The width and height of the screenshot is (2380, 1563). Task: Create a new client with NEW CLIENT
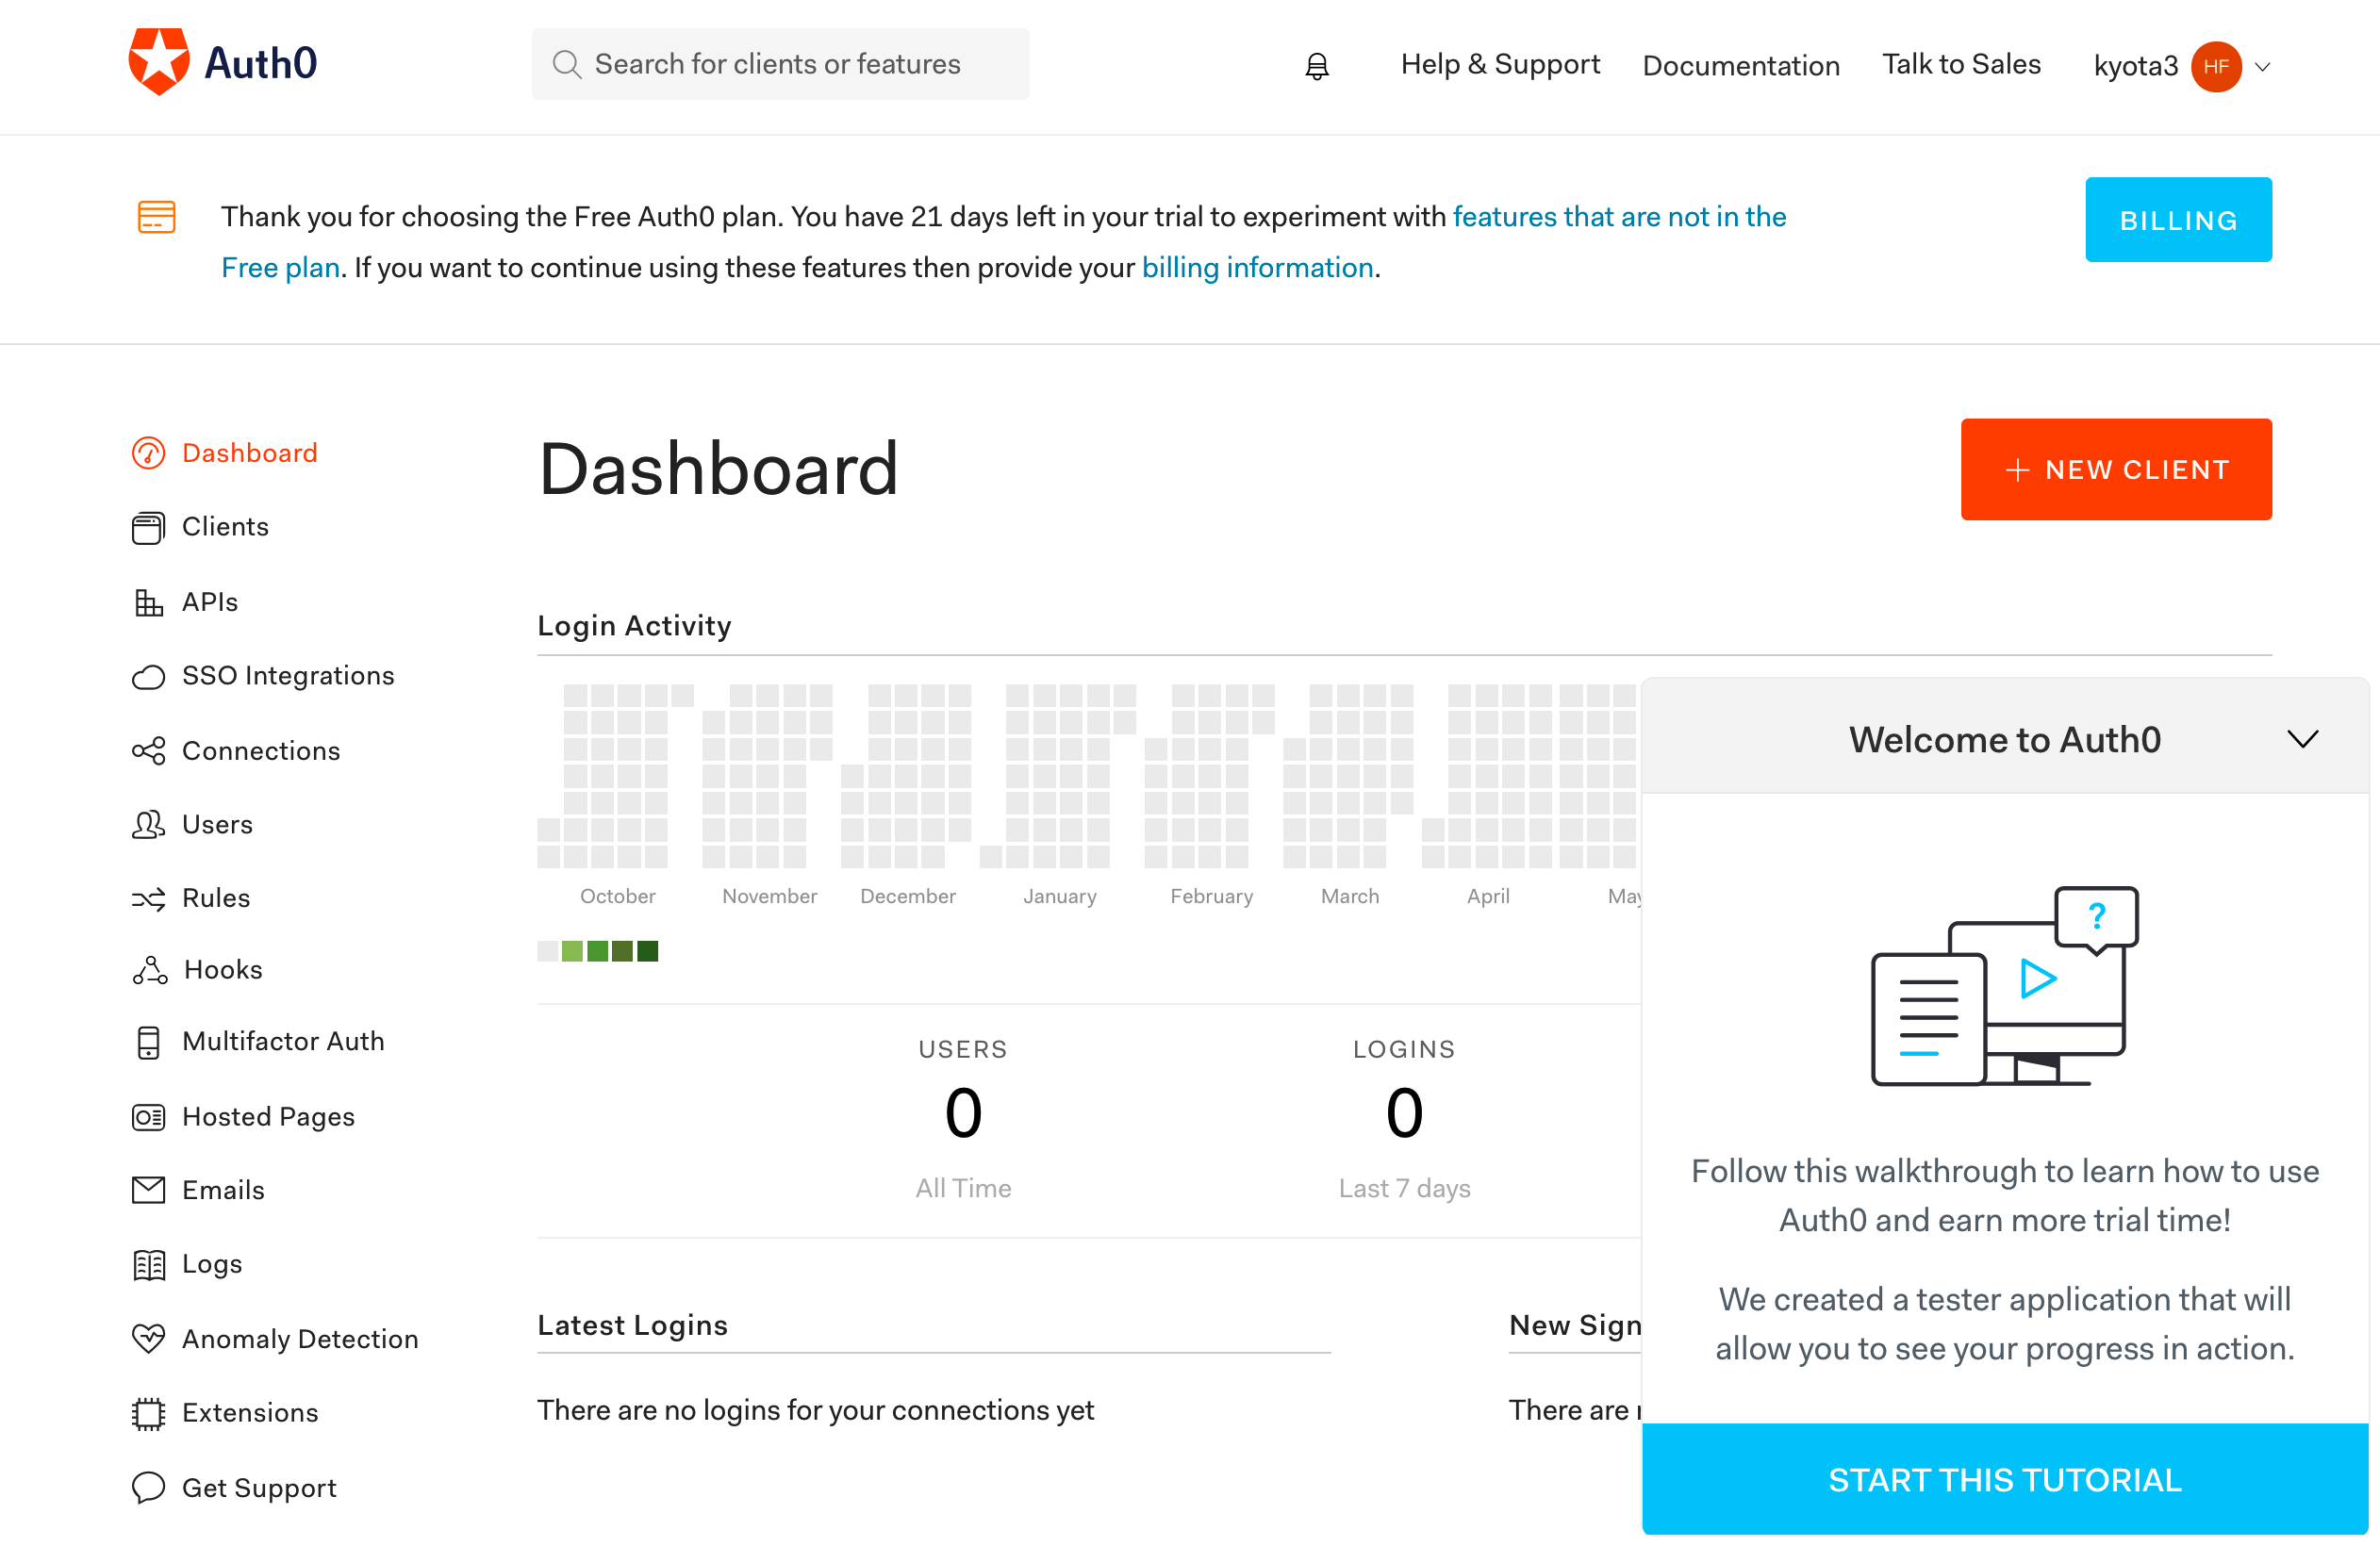coord(2116,469)
